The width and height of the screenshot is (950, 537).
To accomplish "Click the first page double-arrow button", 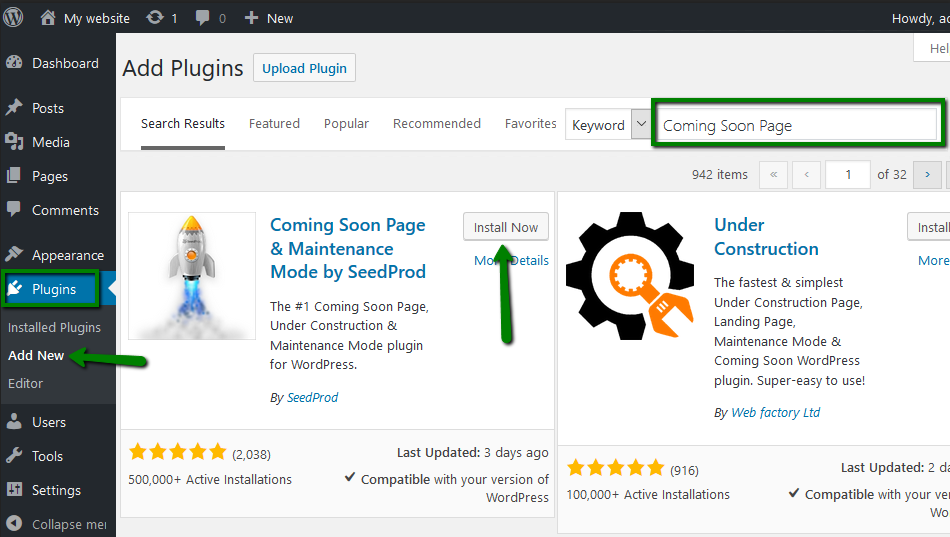I will (x=774, y=175).
